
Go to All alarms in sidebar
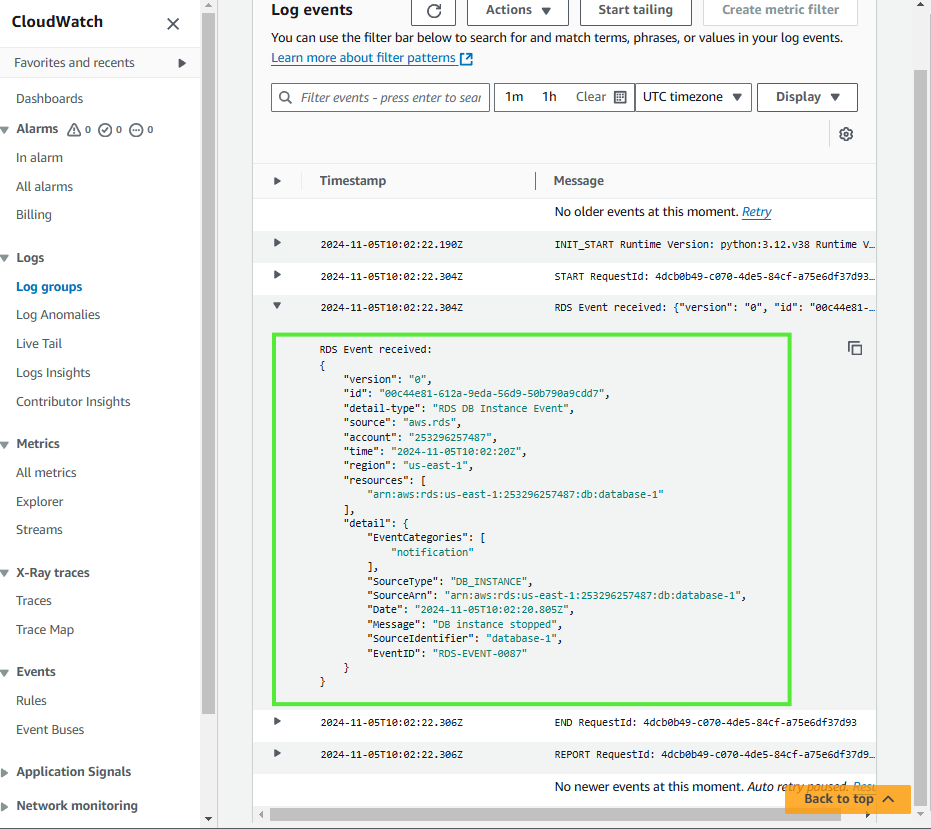coord(44,187)
